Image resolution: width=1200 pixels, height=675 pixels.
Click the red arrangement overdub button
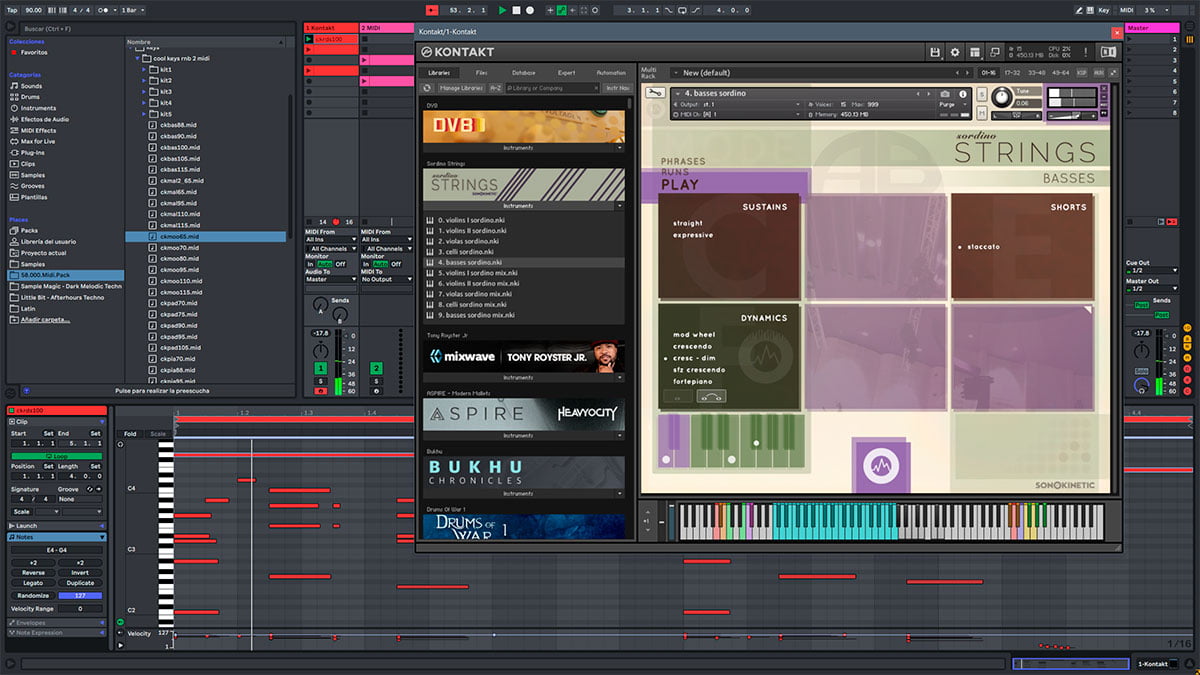[x=431, y=10]
